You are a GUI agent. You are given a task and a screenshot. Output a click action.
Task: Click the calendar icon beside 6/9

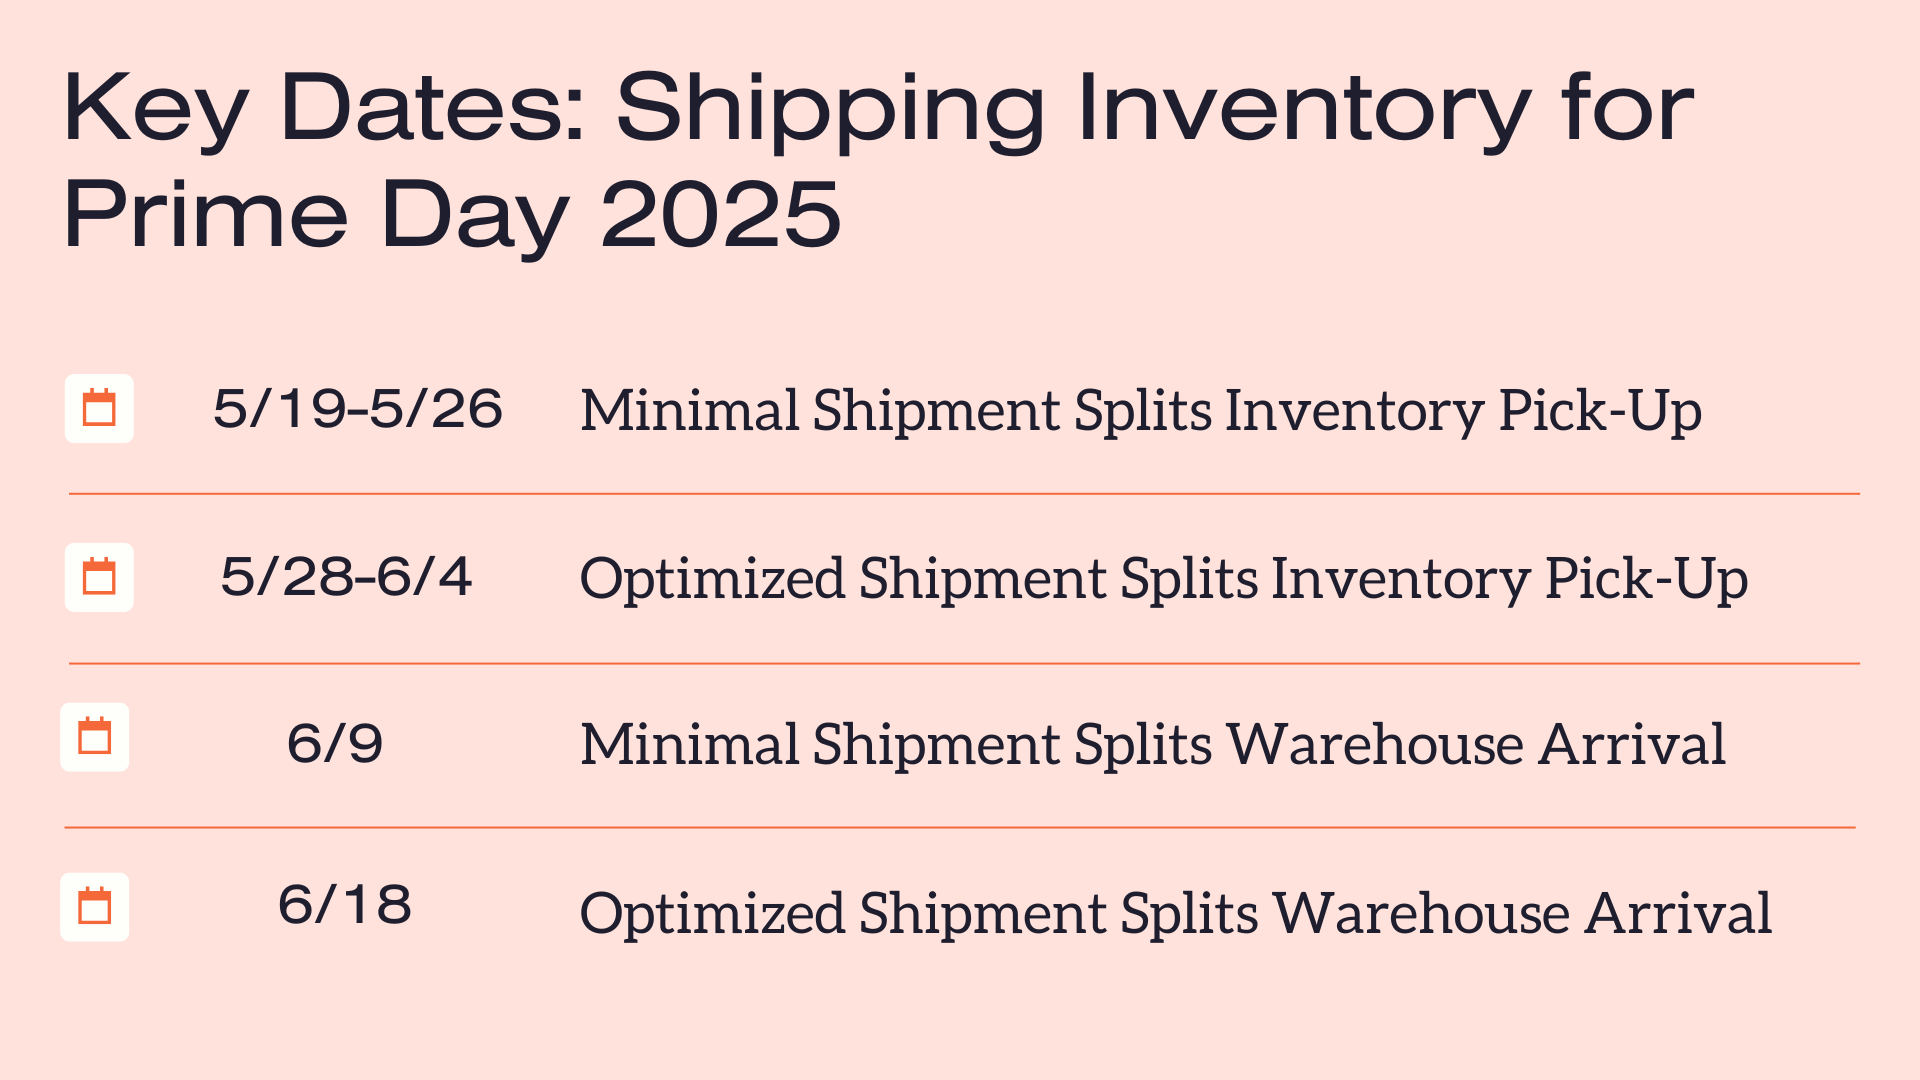click(95, 737)
